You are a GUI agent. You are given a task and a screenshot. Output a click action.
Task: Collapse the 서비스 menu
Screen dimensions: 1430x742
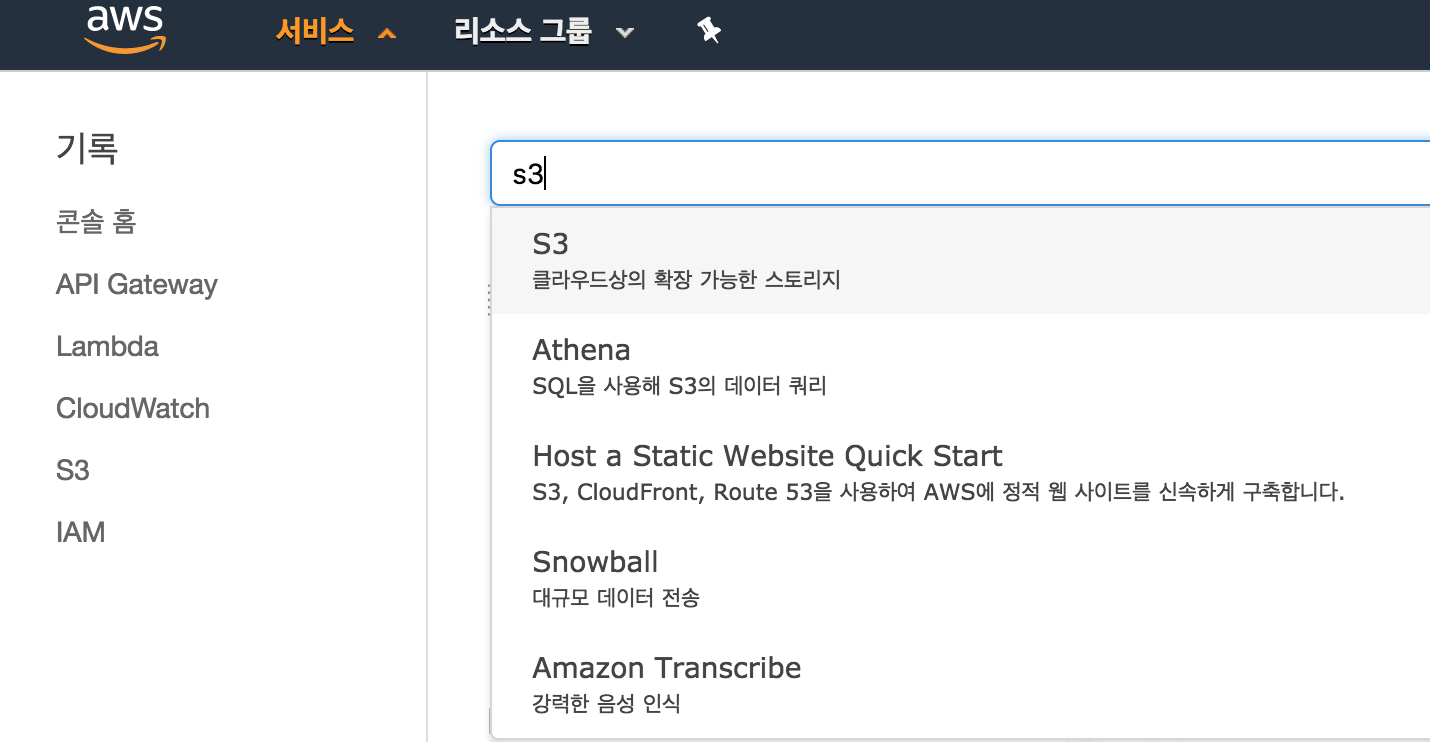tap(336, 31)
